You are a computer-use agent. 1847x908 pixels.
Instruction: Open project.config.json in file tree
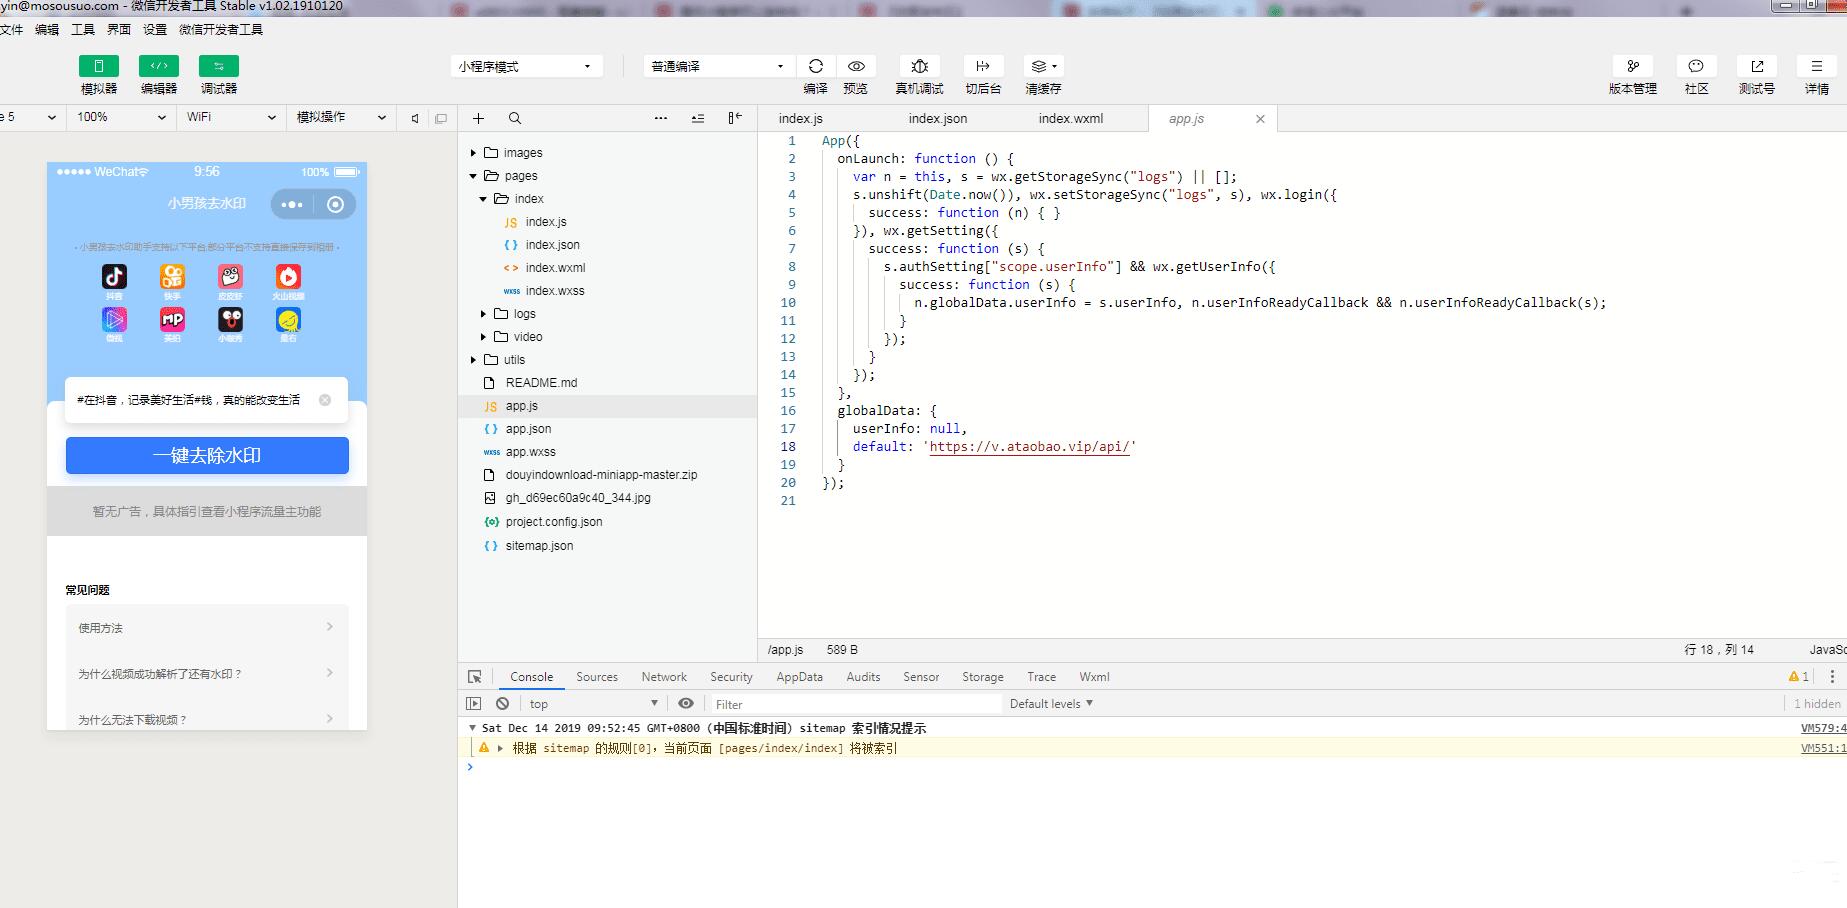click(x=553, y=522)
